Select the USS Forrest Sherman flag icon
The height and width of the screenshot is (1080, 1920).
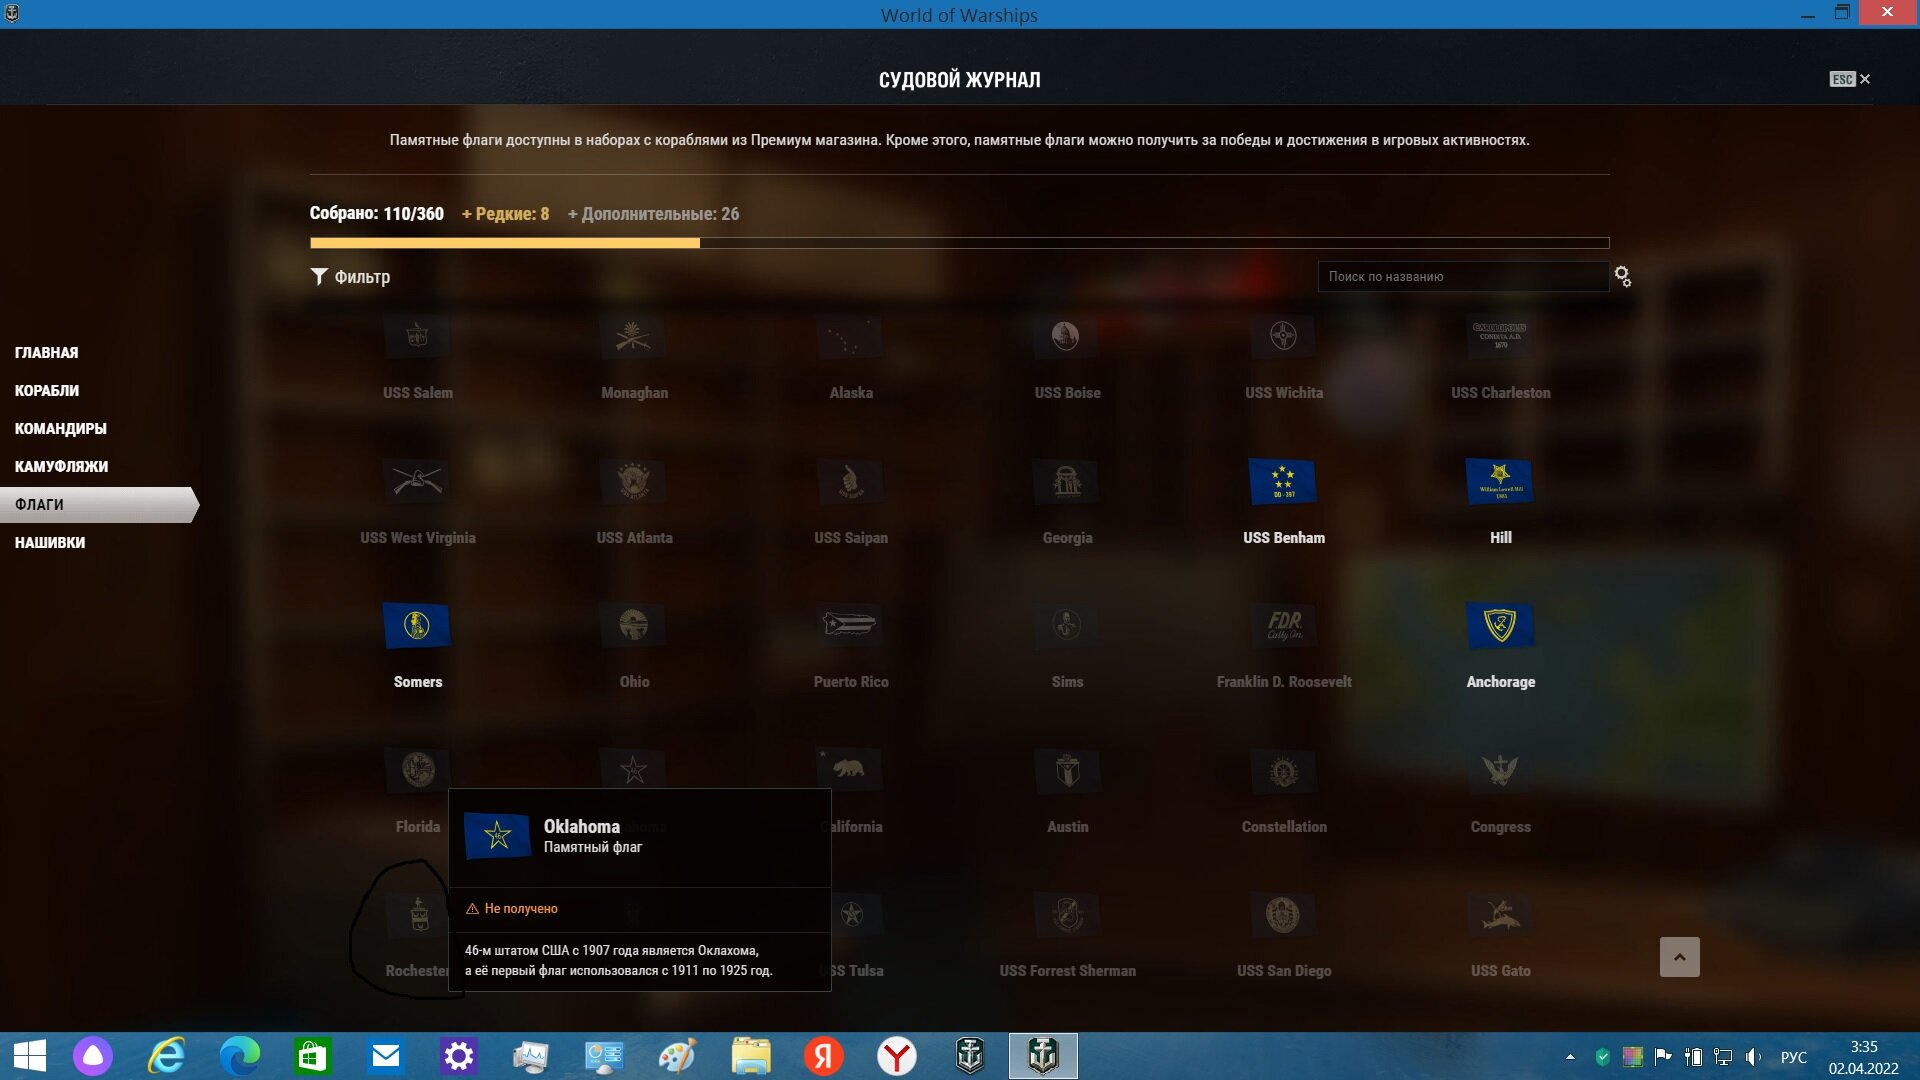pos(1067,914)
